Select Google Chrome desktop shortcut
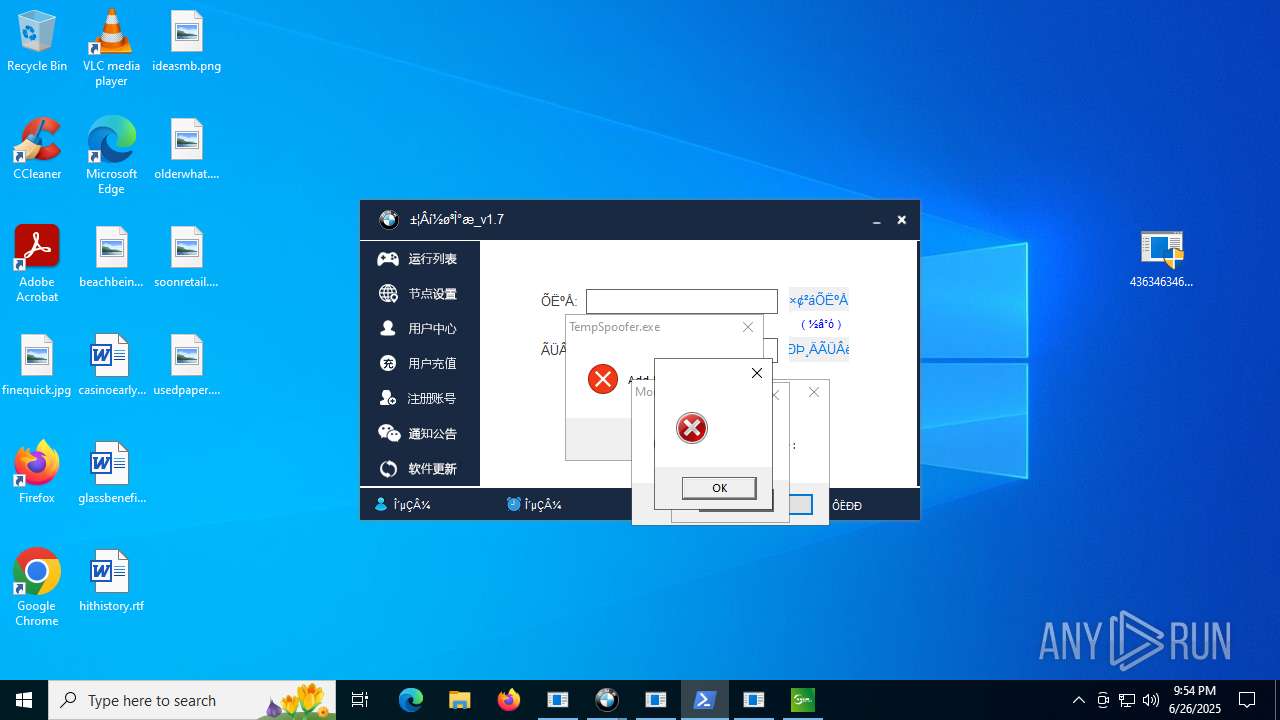 tap(37, 588)
